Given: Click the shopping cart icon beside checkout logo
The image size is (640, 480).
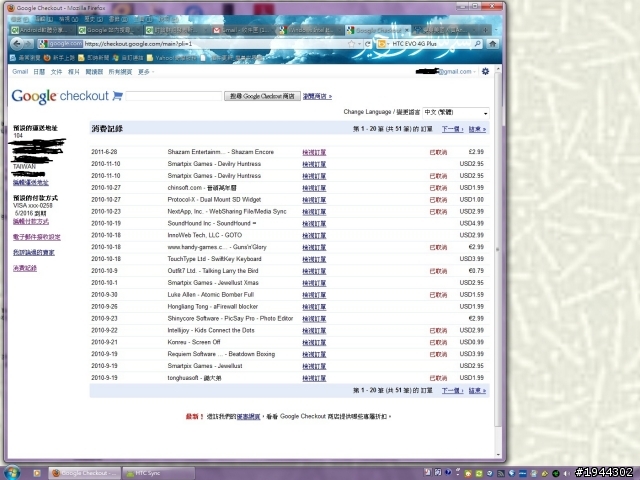Looking at the screenshot, I should (x=118, y=96).
